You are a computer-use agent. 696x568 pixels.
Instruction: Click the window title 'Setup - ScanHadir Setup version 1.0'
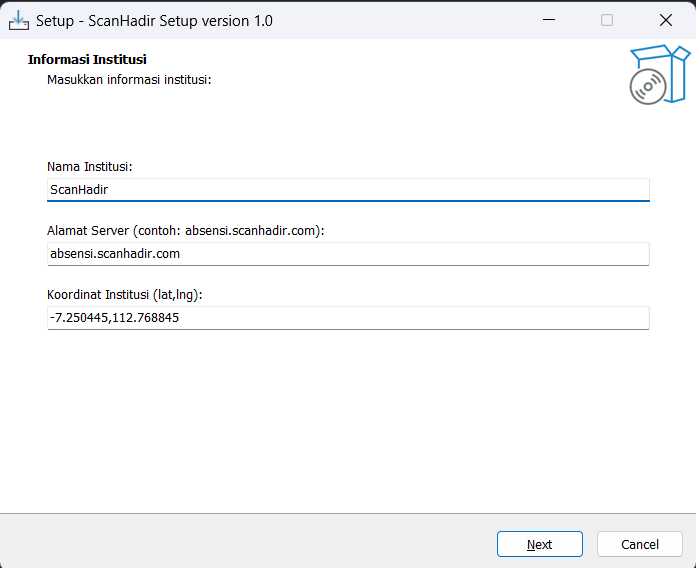coord(154,21)
